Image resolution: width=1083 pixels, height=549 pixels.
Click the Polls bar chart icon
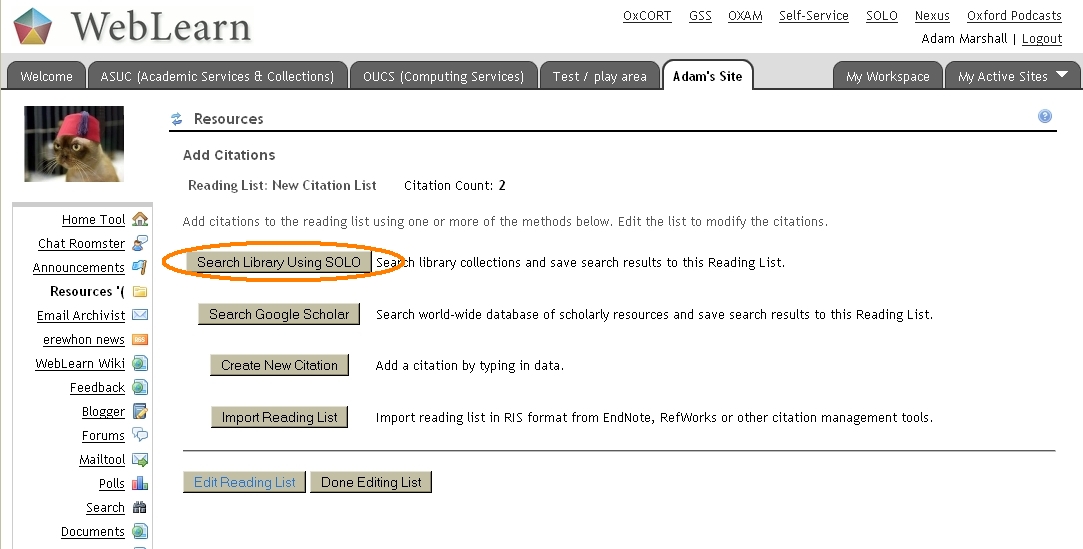tap(140, 483)
